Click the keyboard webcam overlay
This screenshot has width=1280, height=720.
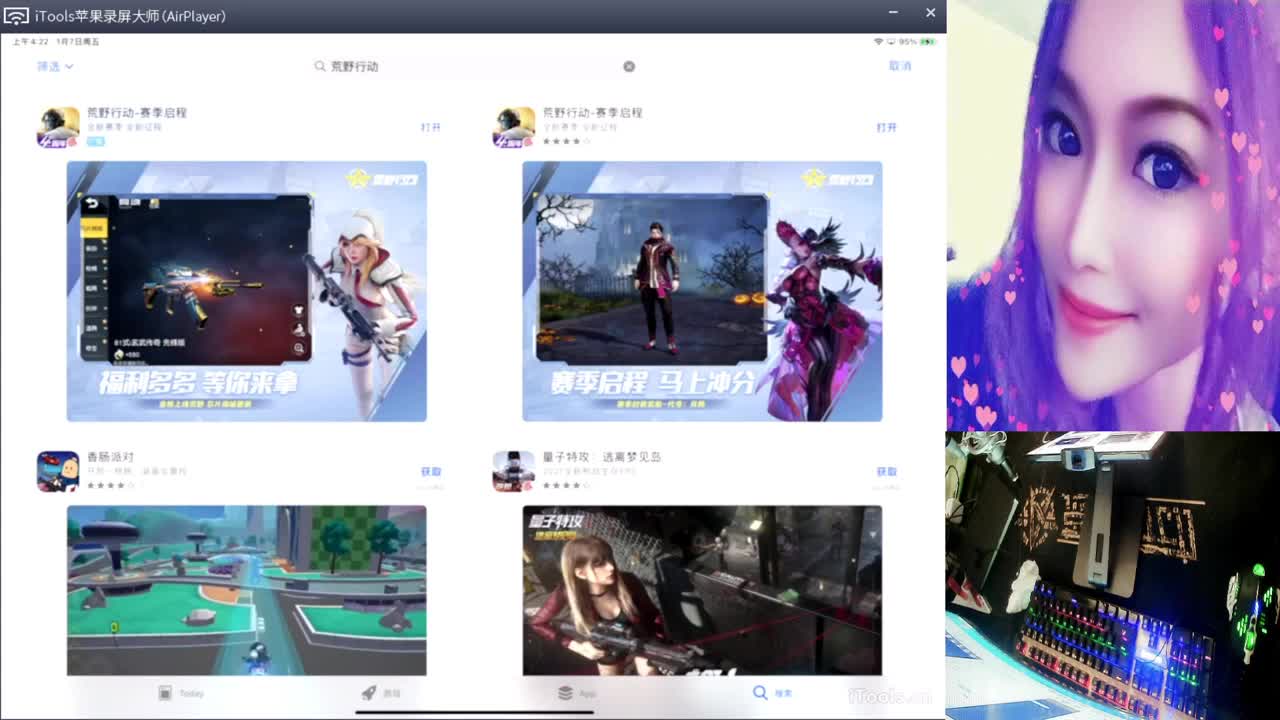(x=1113, y=576)
